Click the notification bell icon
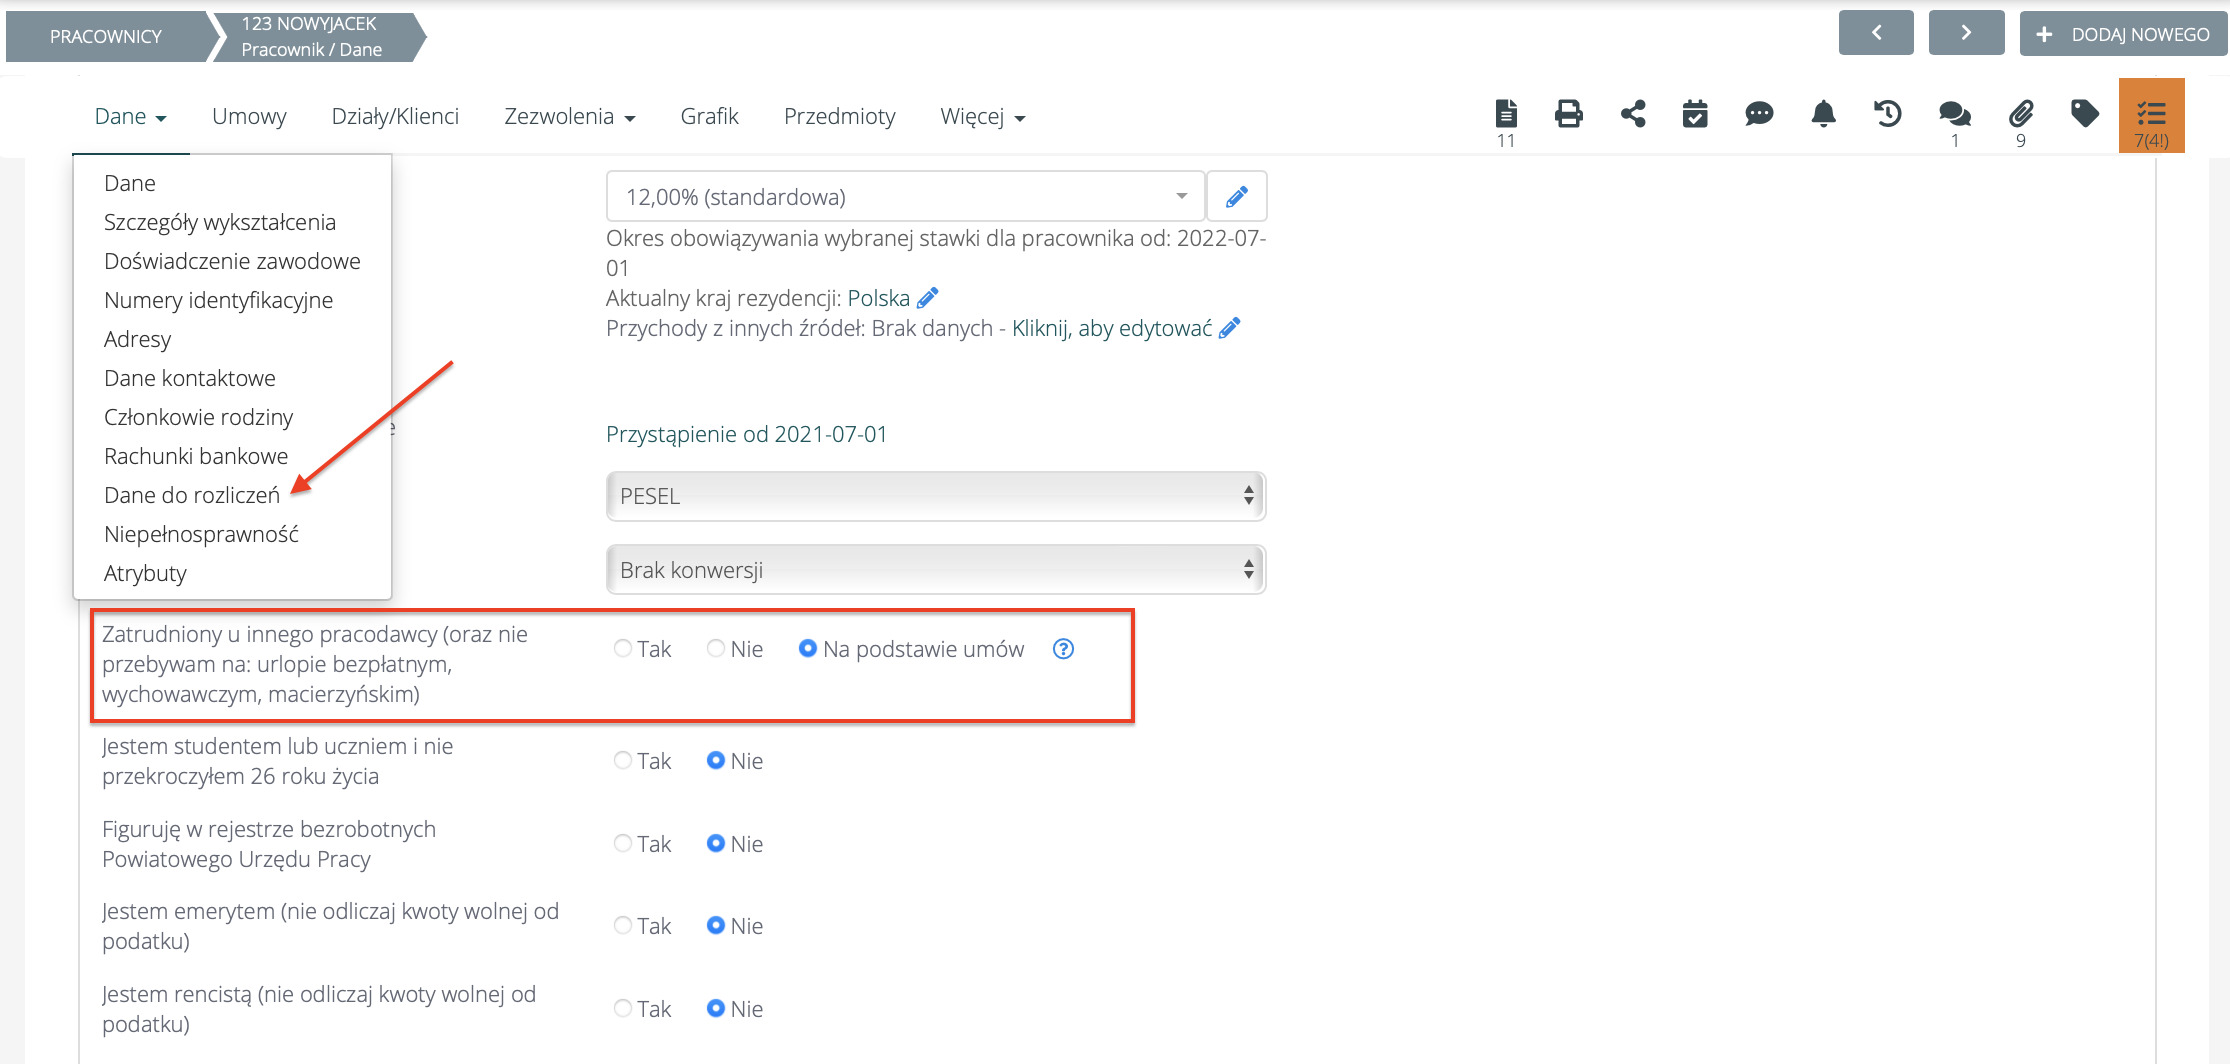Screen dimensions: 2230x1064 [x=1823, y=114]
